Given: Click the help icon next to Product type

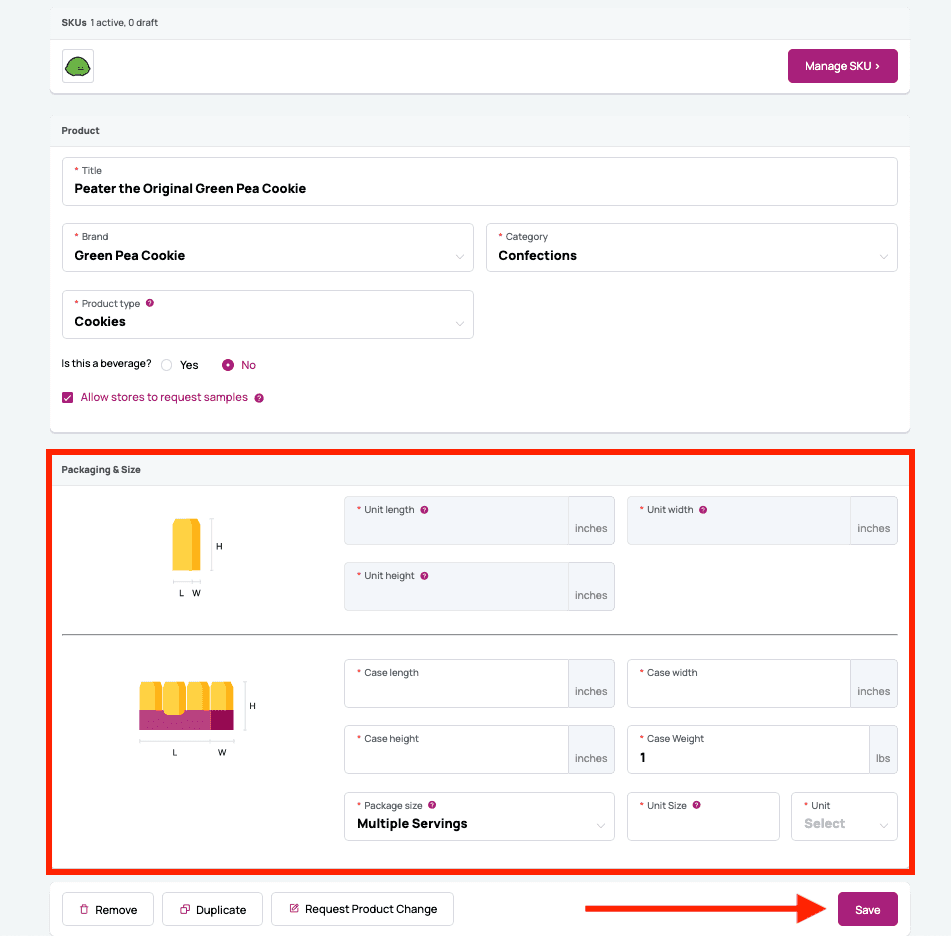Looking at the screenshot, I should click(x=149, y=302).
